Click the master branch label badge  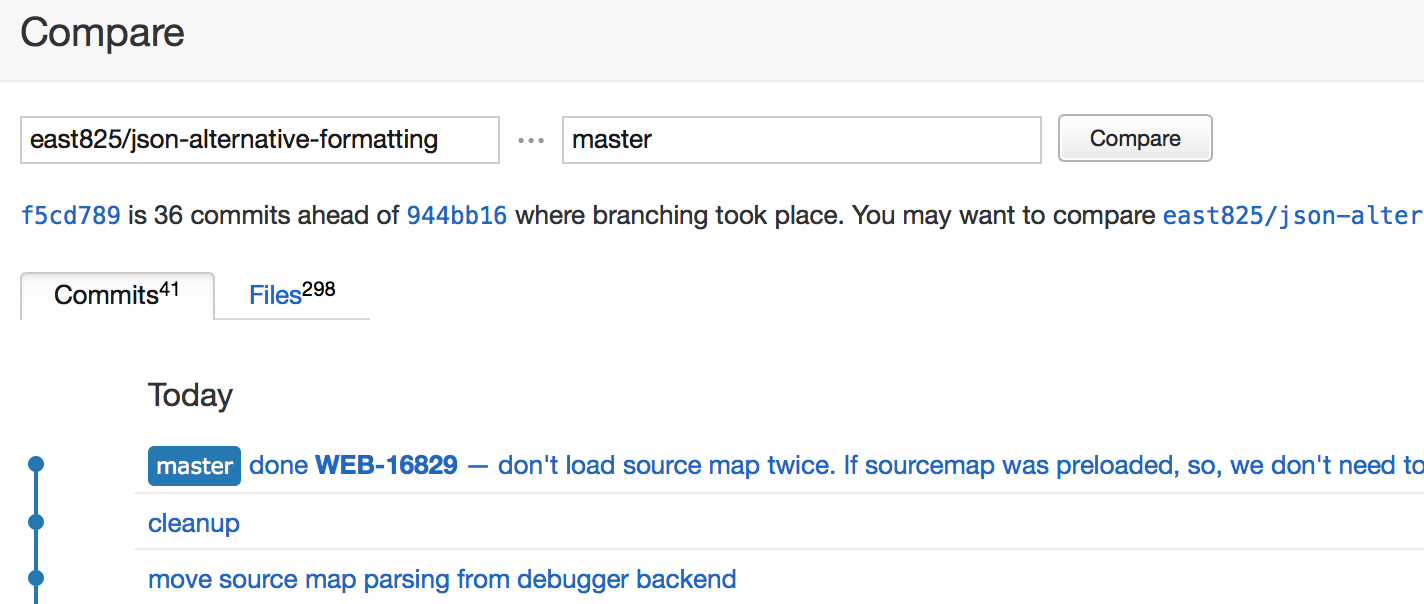194,466
